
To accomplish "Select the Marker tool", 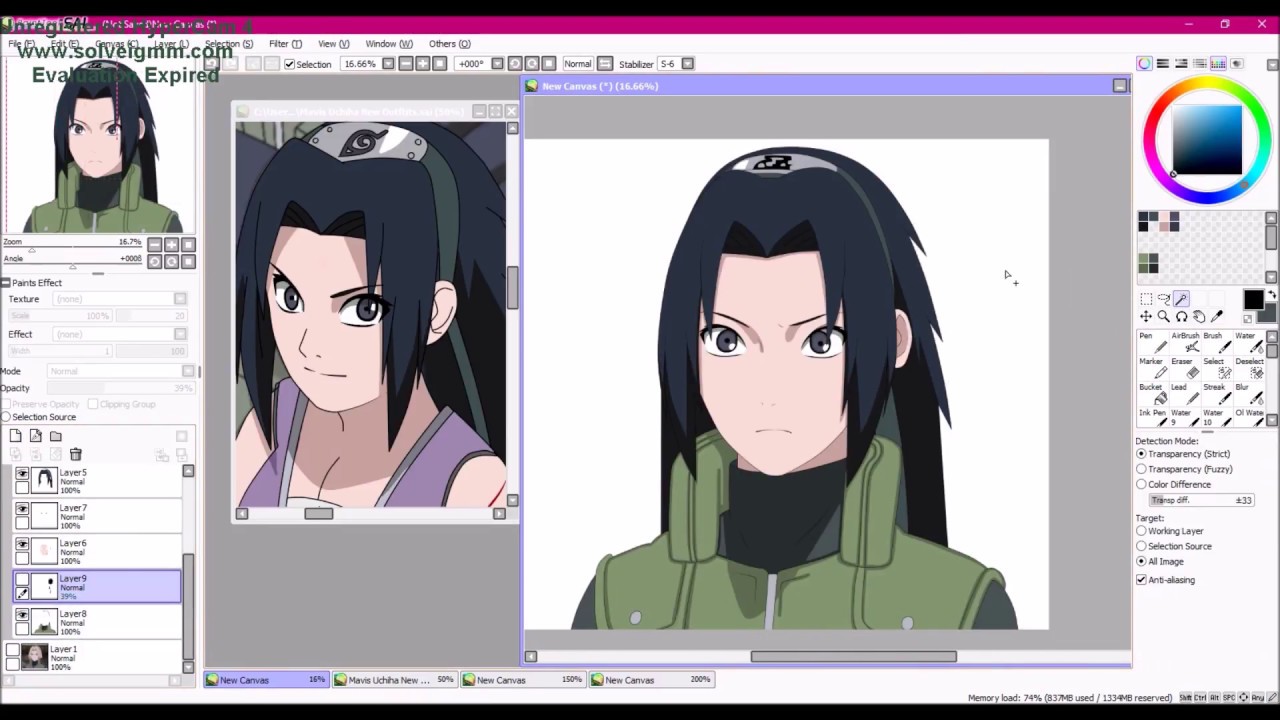I will (1151, 368).
